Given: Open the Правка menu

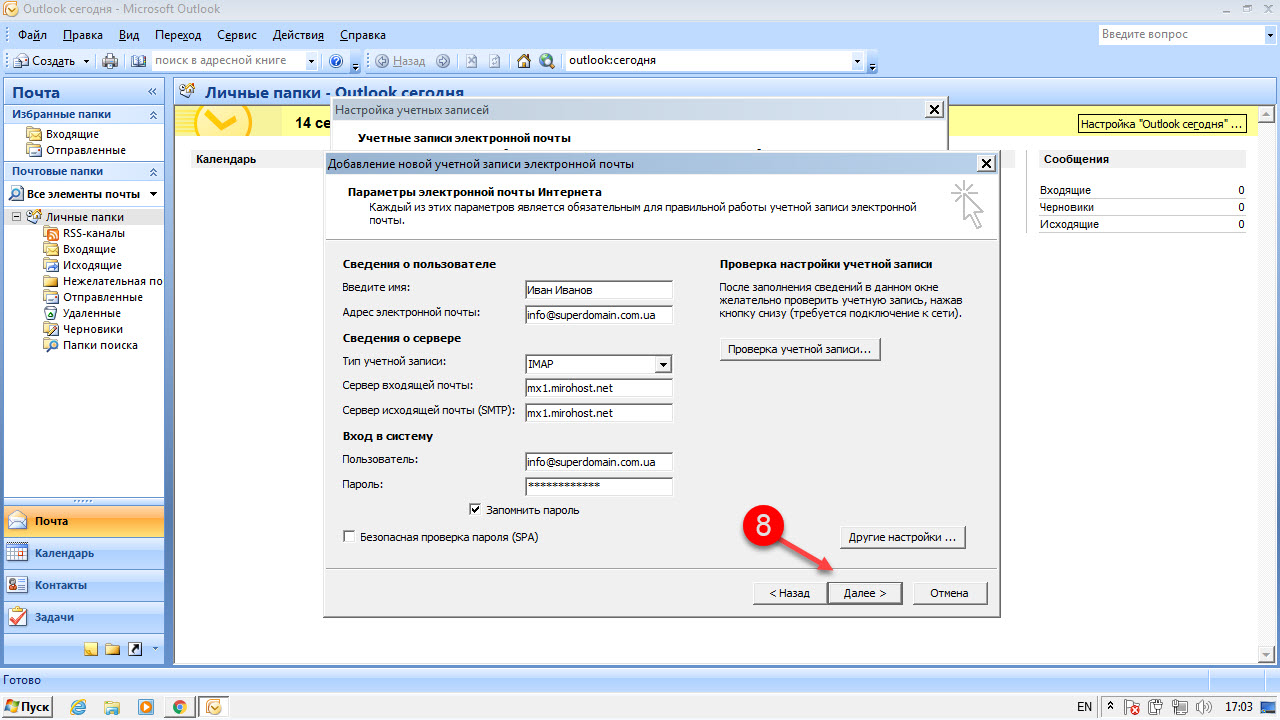Looking at the screenshot, I should pos(82,35).
